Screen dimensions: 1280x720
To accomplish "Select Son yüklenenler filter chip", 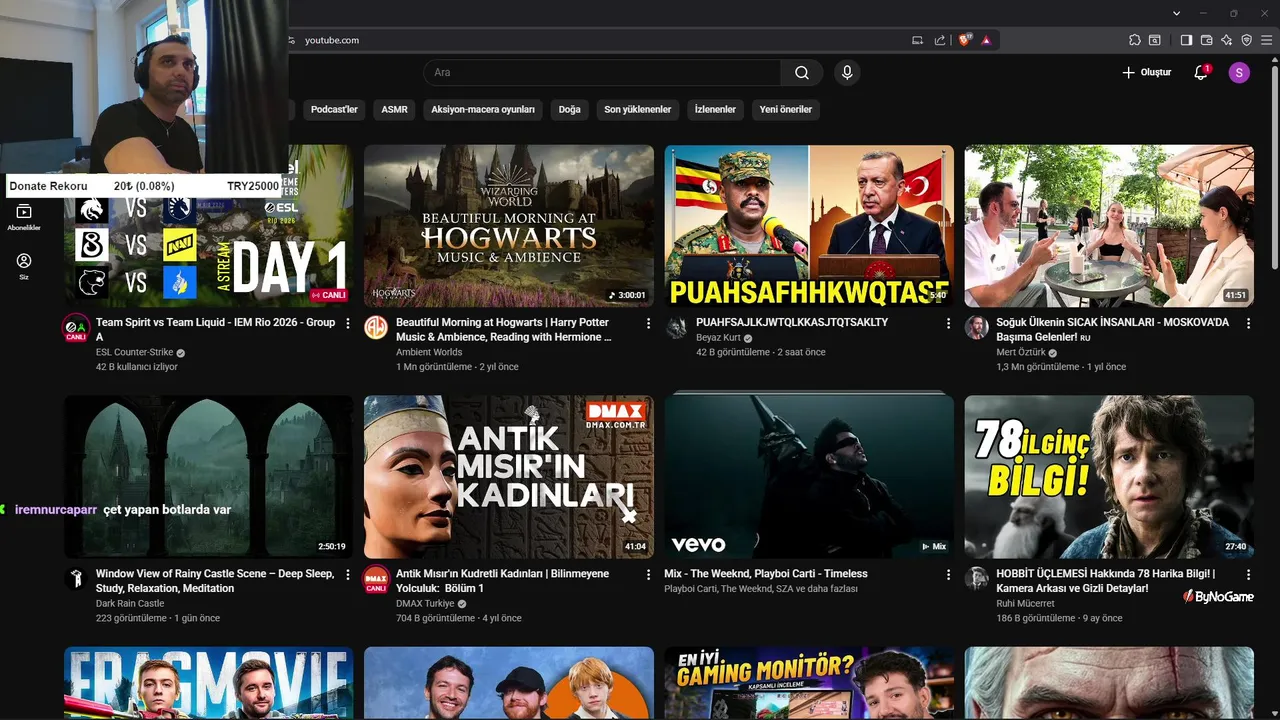I will (637, 109).
